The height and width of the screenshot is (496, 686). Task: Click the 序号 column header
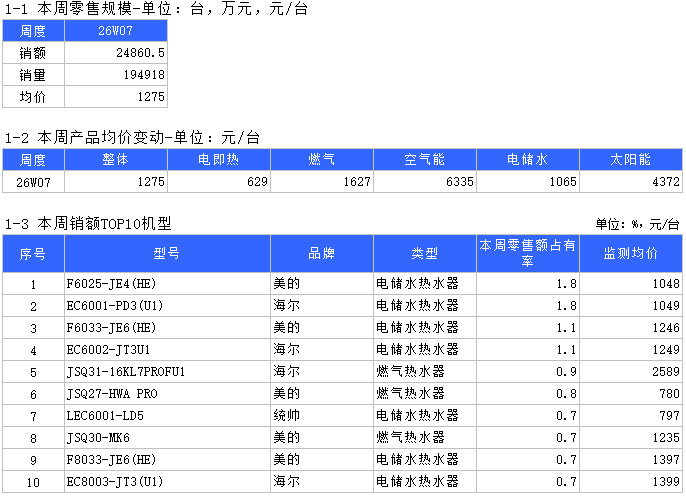click(33, 253)
